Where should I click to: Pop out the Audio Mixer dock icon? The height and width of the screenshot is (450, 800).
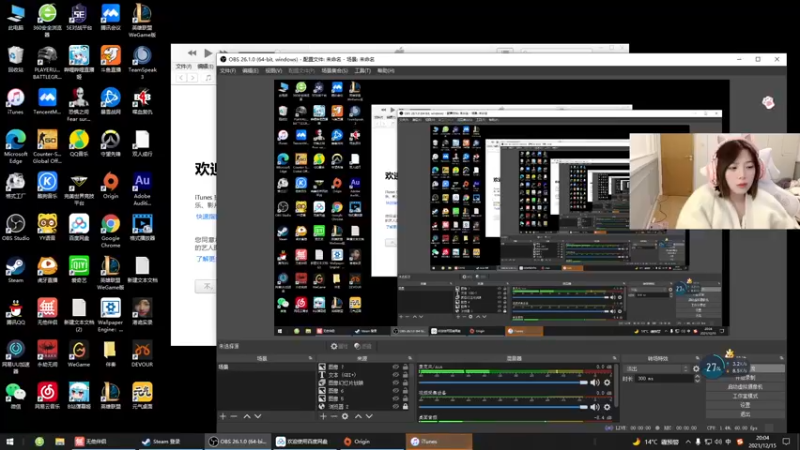point(614,358)
